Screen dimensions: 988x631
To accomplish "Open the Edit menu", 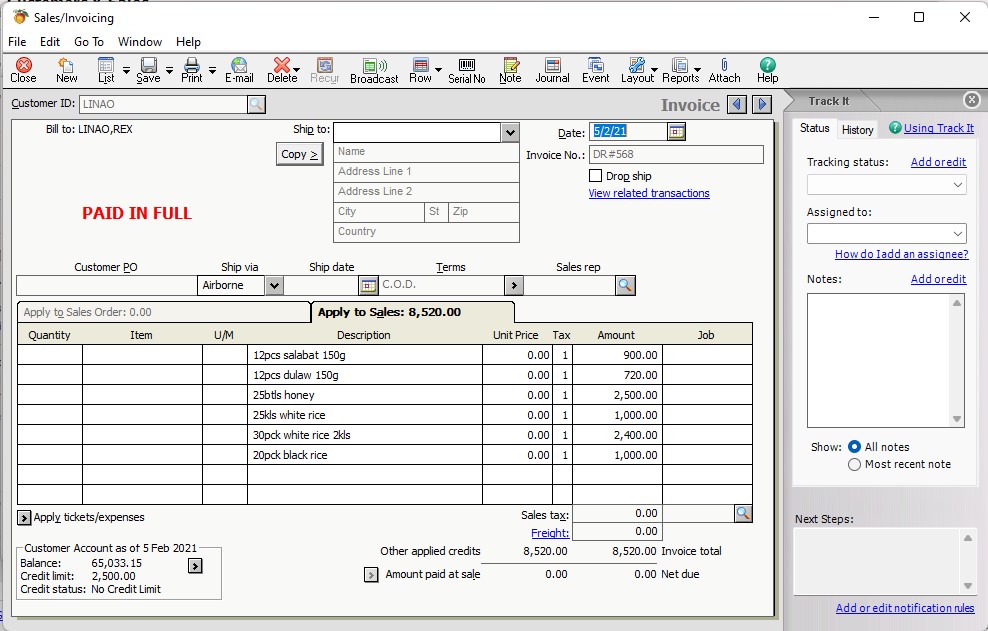I will [x=50, y=42].
